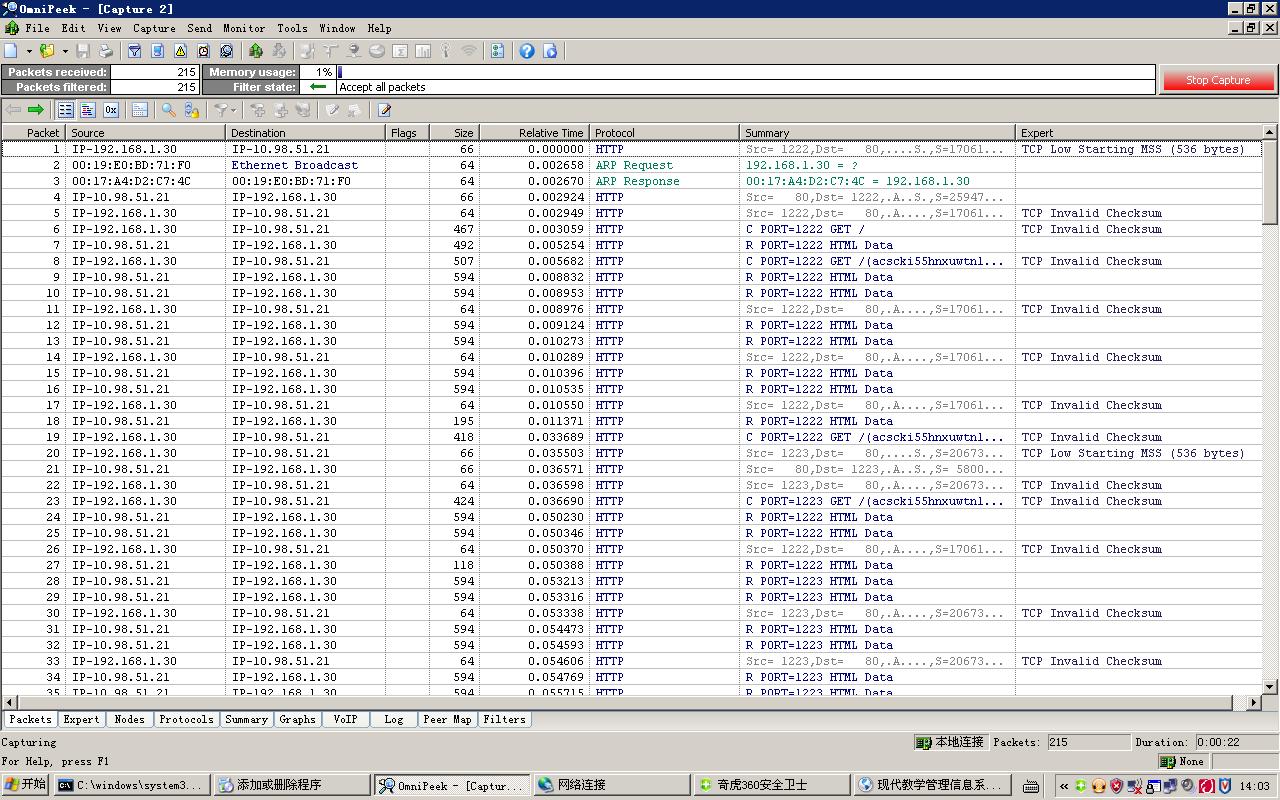Toggle the 0x hex view button
Image resolution: width=1280 pixels, height=800 pixels.
(x=111, y=110)
